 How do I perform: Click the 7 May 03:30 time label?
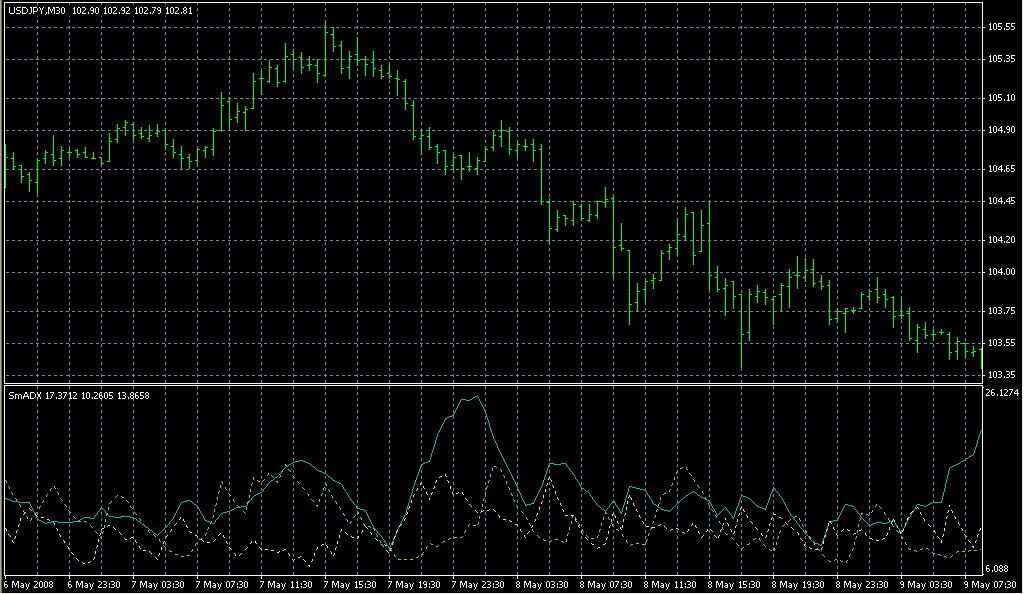(159, 584)
